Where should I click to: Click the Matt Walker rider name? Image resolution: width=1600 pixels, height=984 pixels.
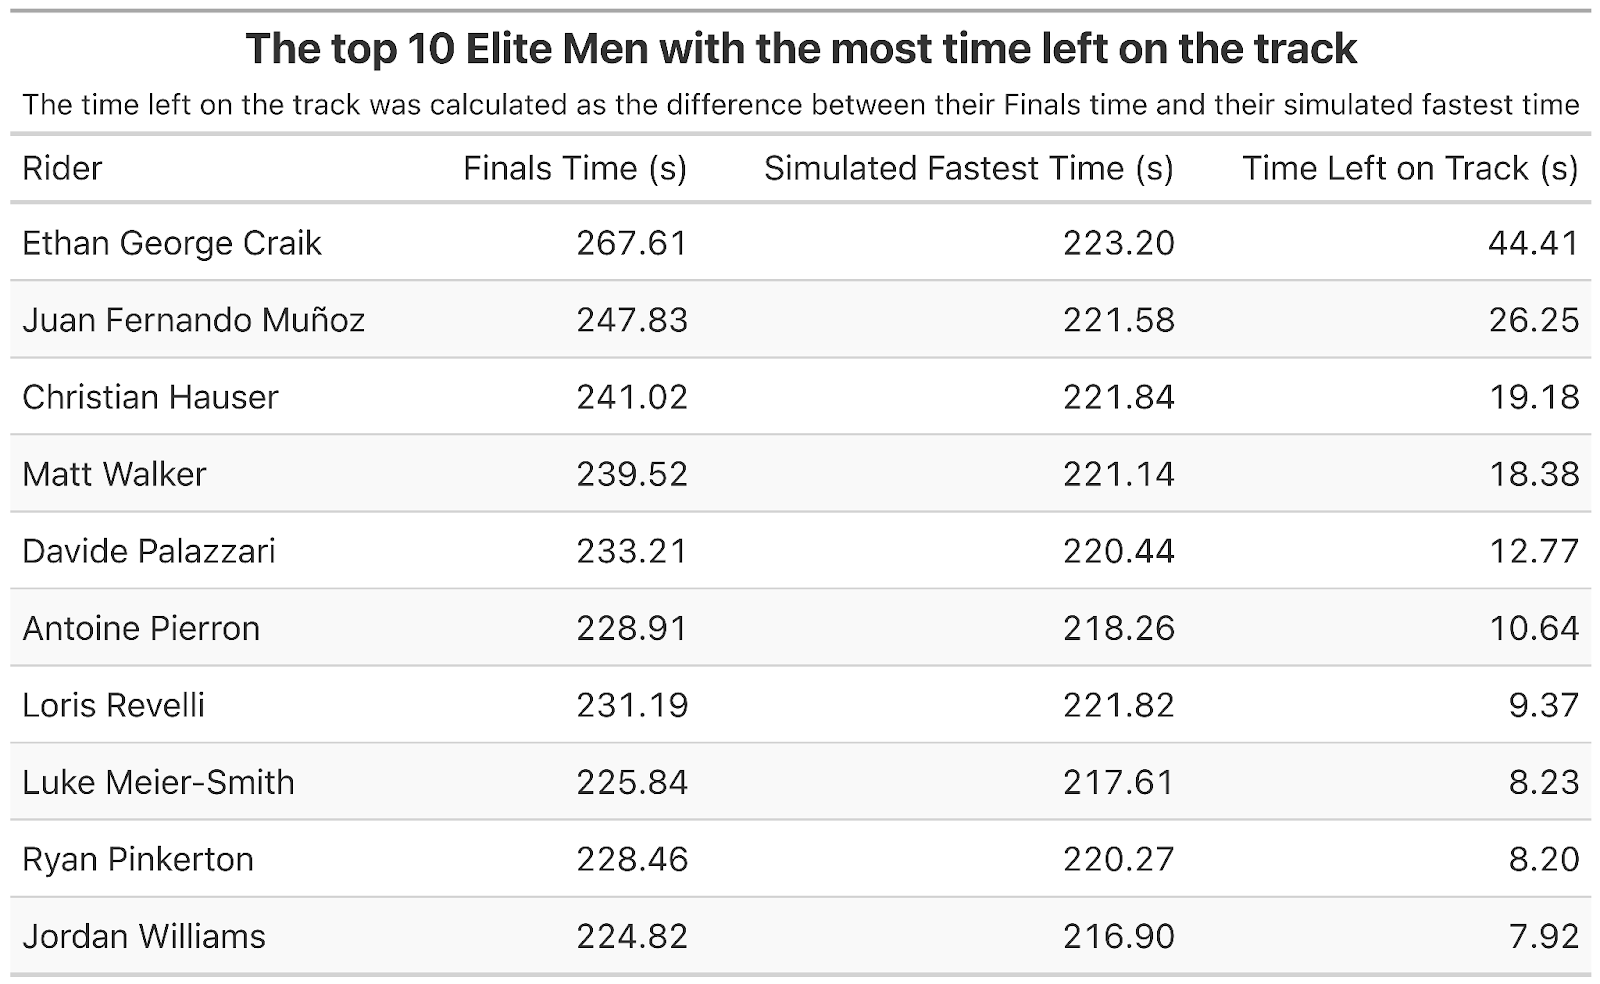click(x=114, y=474)
